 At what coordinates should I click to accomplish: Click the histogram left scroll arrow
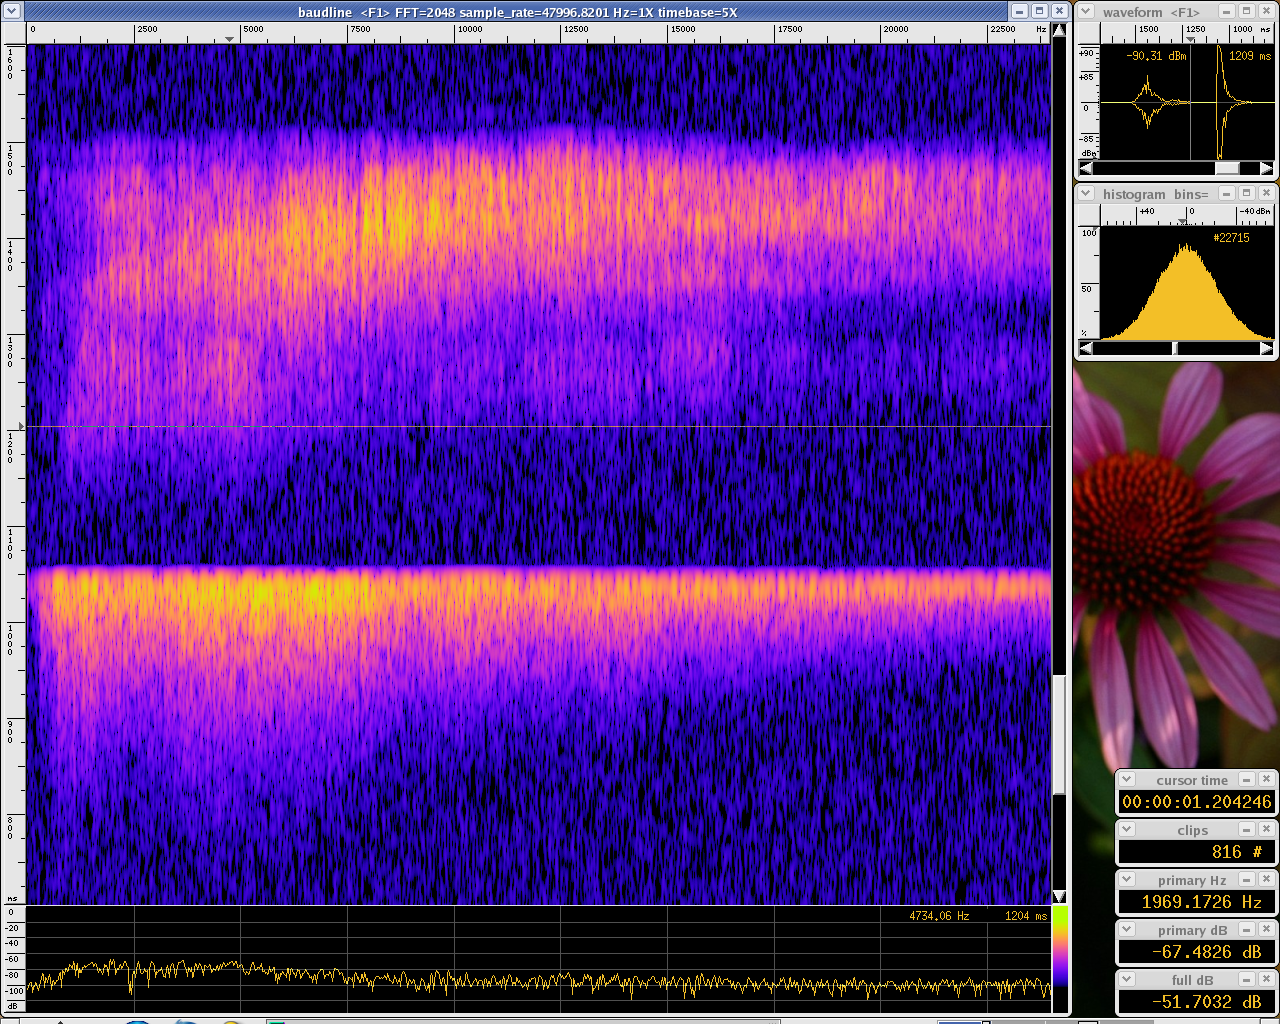coord(1086,349)
